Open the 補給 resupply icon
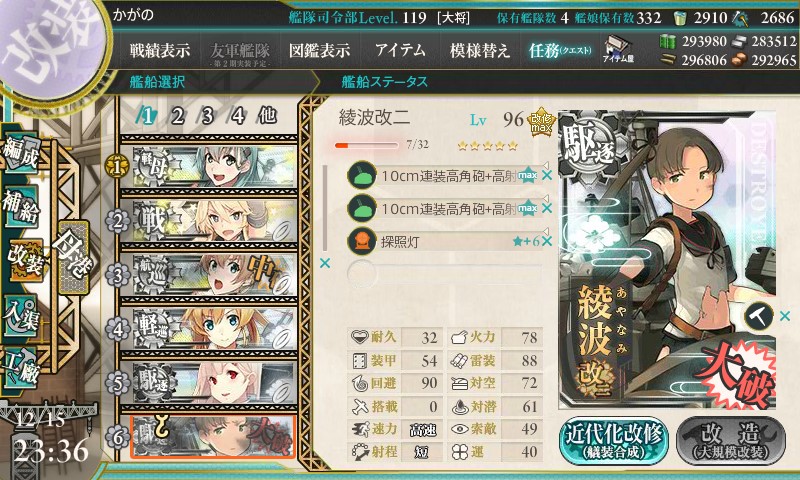 click(22, 205)
